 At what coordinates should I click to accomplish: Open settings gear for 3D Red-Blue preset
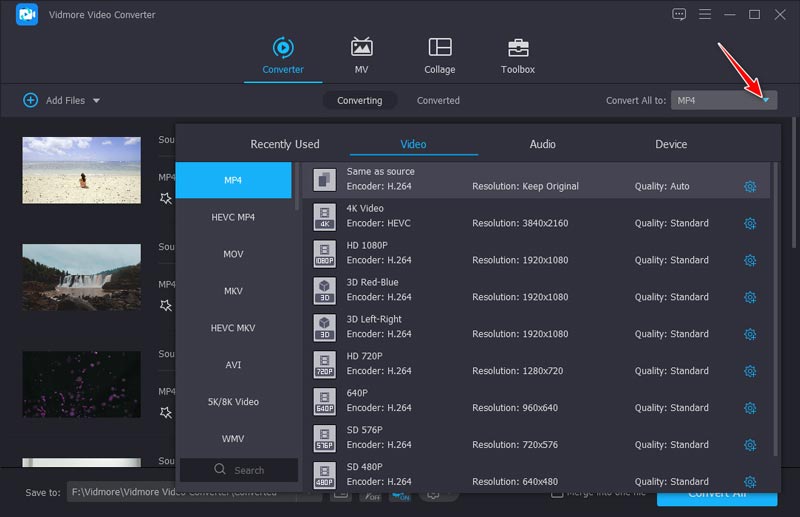pos(750,298)
